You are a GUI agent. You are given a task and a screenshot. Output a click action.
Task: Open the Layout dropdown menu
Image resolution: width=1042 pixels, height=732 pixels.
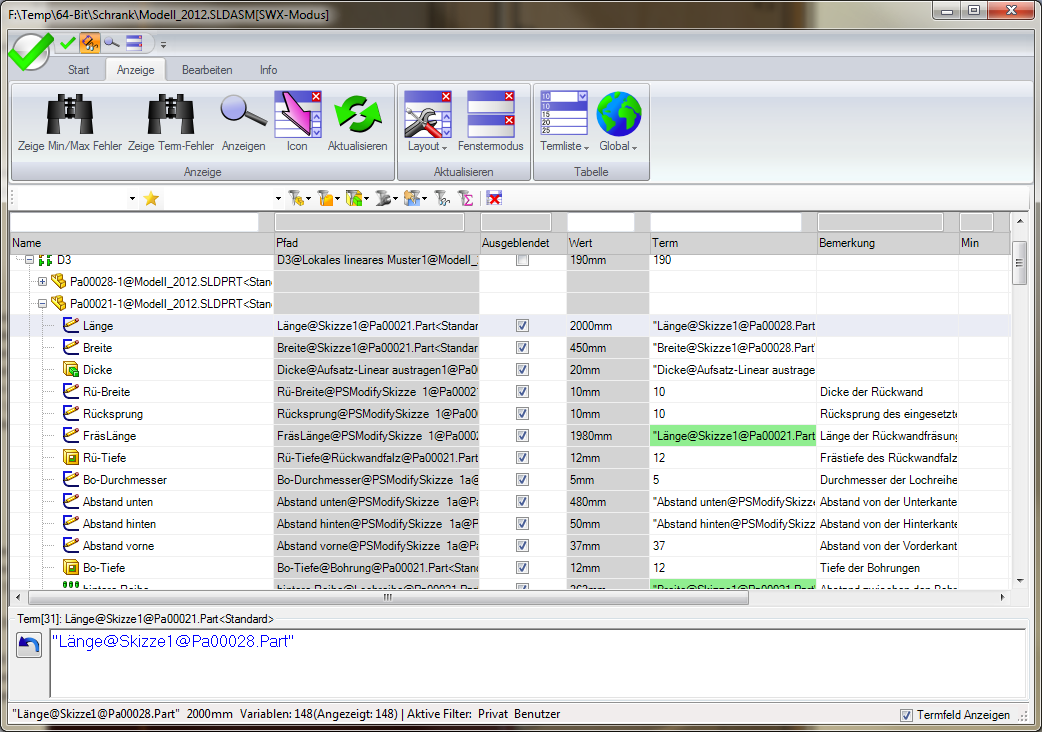[x=428, y=146]
